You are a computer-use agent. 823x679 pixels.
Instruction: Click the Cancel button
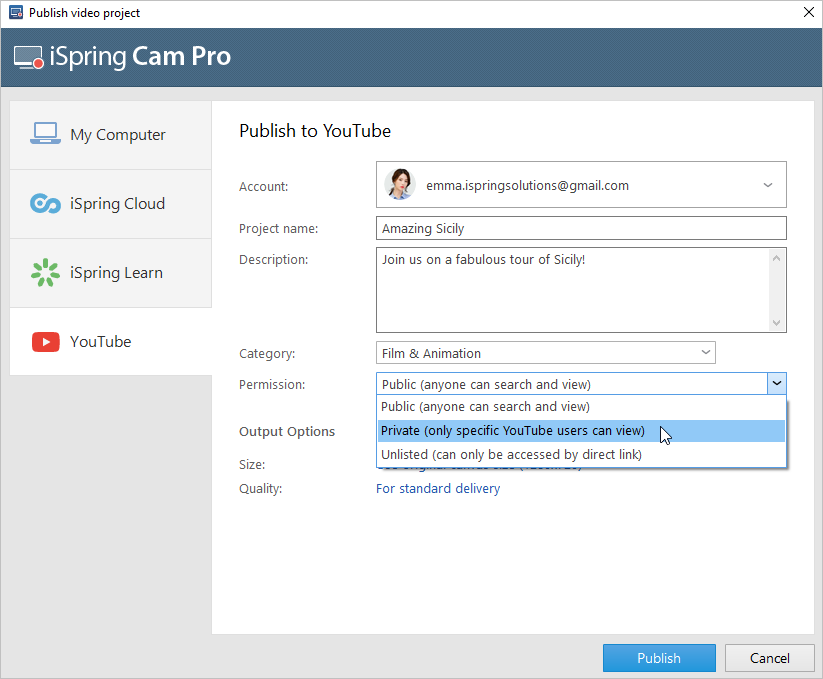[x=769, y=658]
